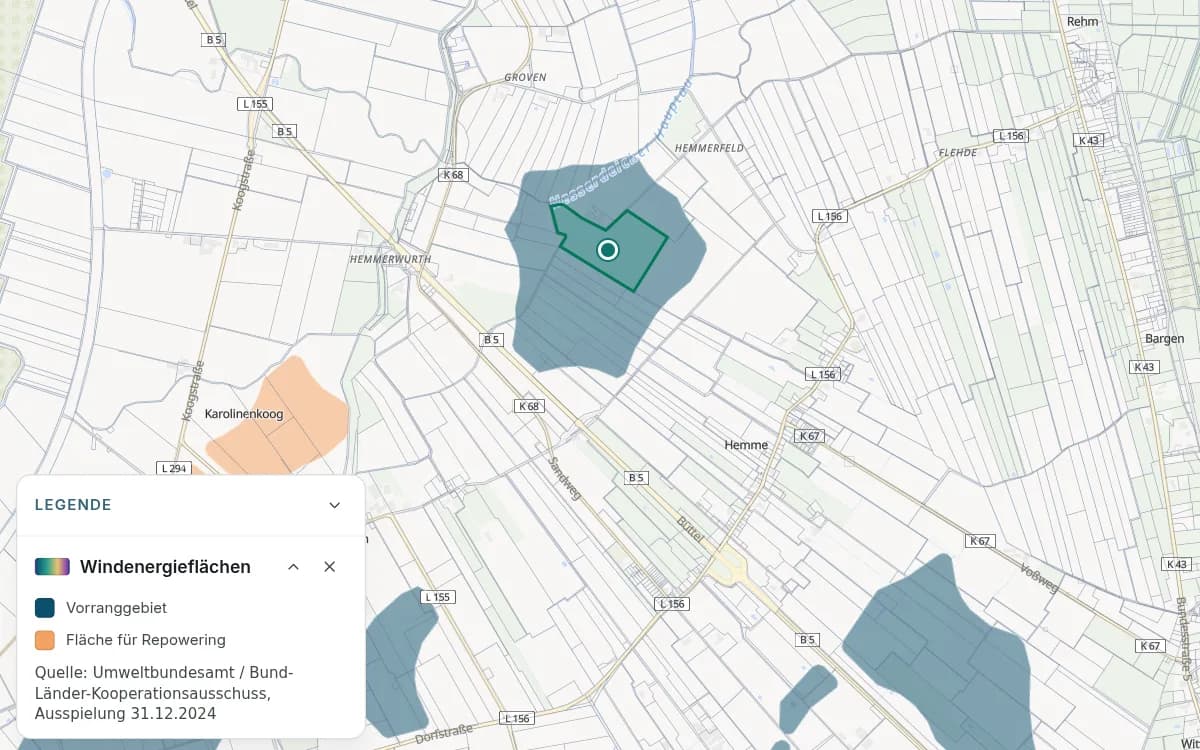Click the orange Repowering color swatch
Image resolution: width=1200 pixels, height=750 pixels.
pos(45,640)
